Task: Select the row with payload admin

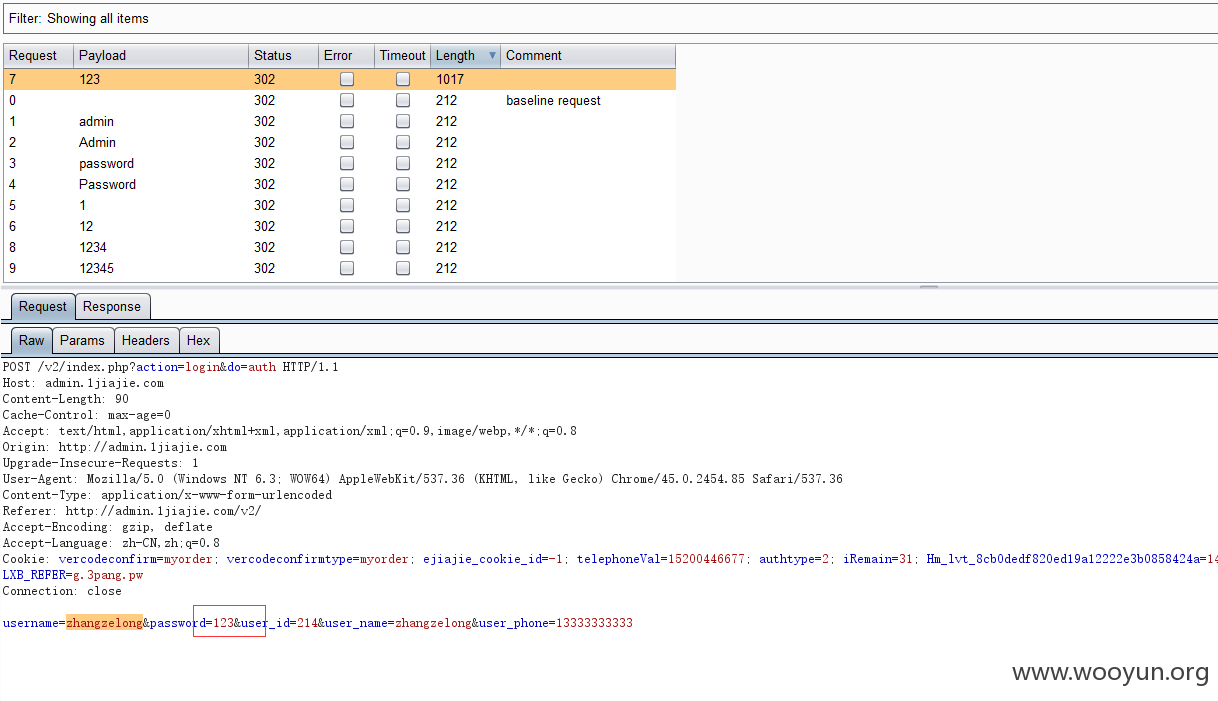Action: (x=340, y=121)
